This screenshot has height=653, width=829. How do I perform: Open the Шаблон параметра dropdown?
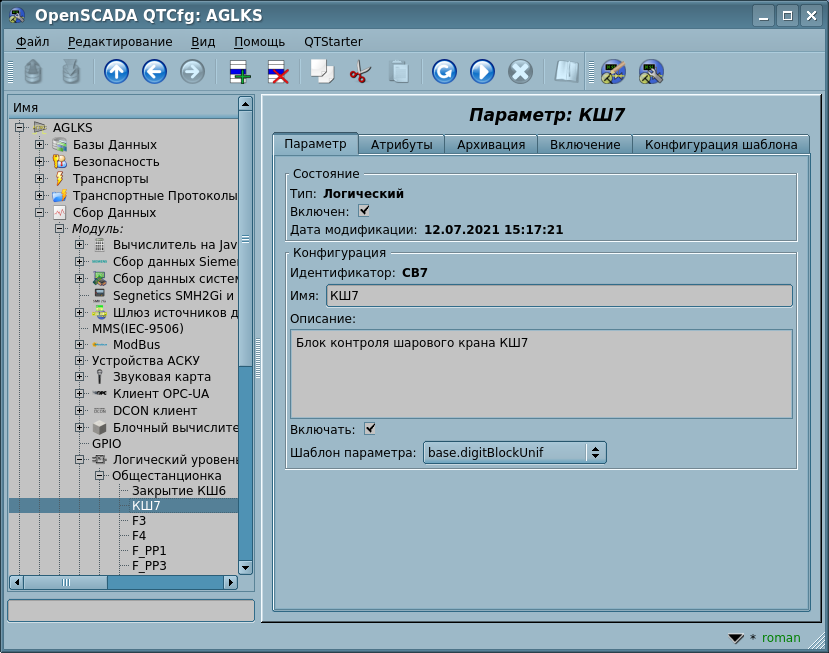(x=515, y=453)
